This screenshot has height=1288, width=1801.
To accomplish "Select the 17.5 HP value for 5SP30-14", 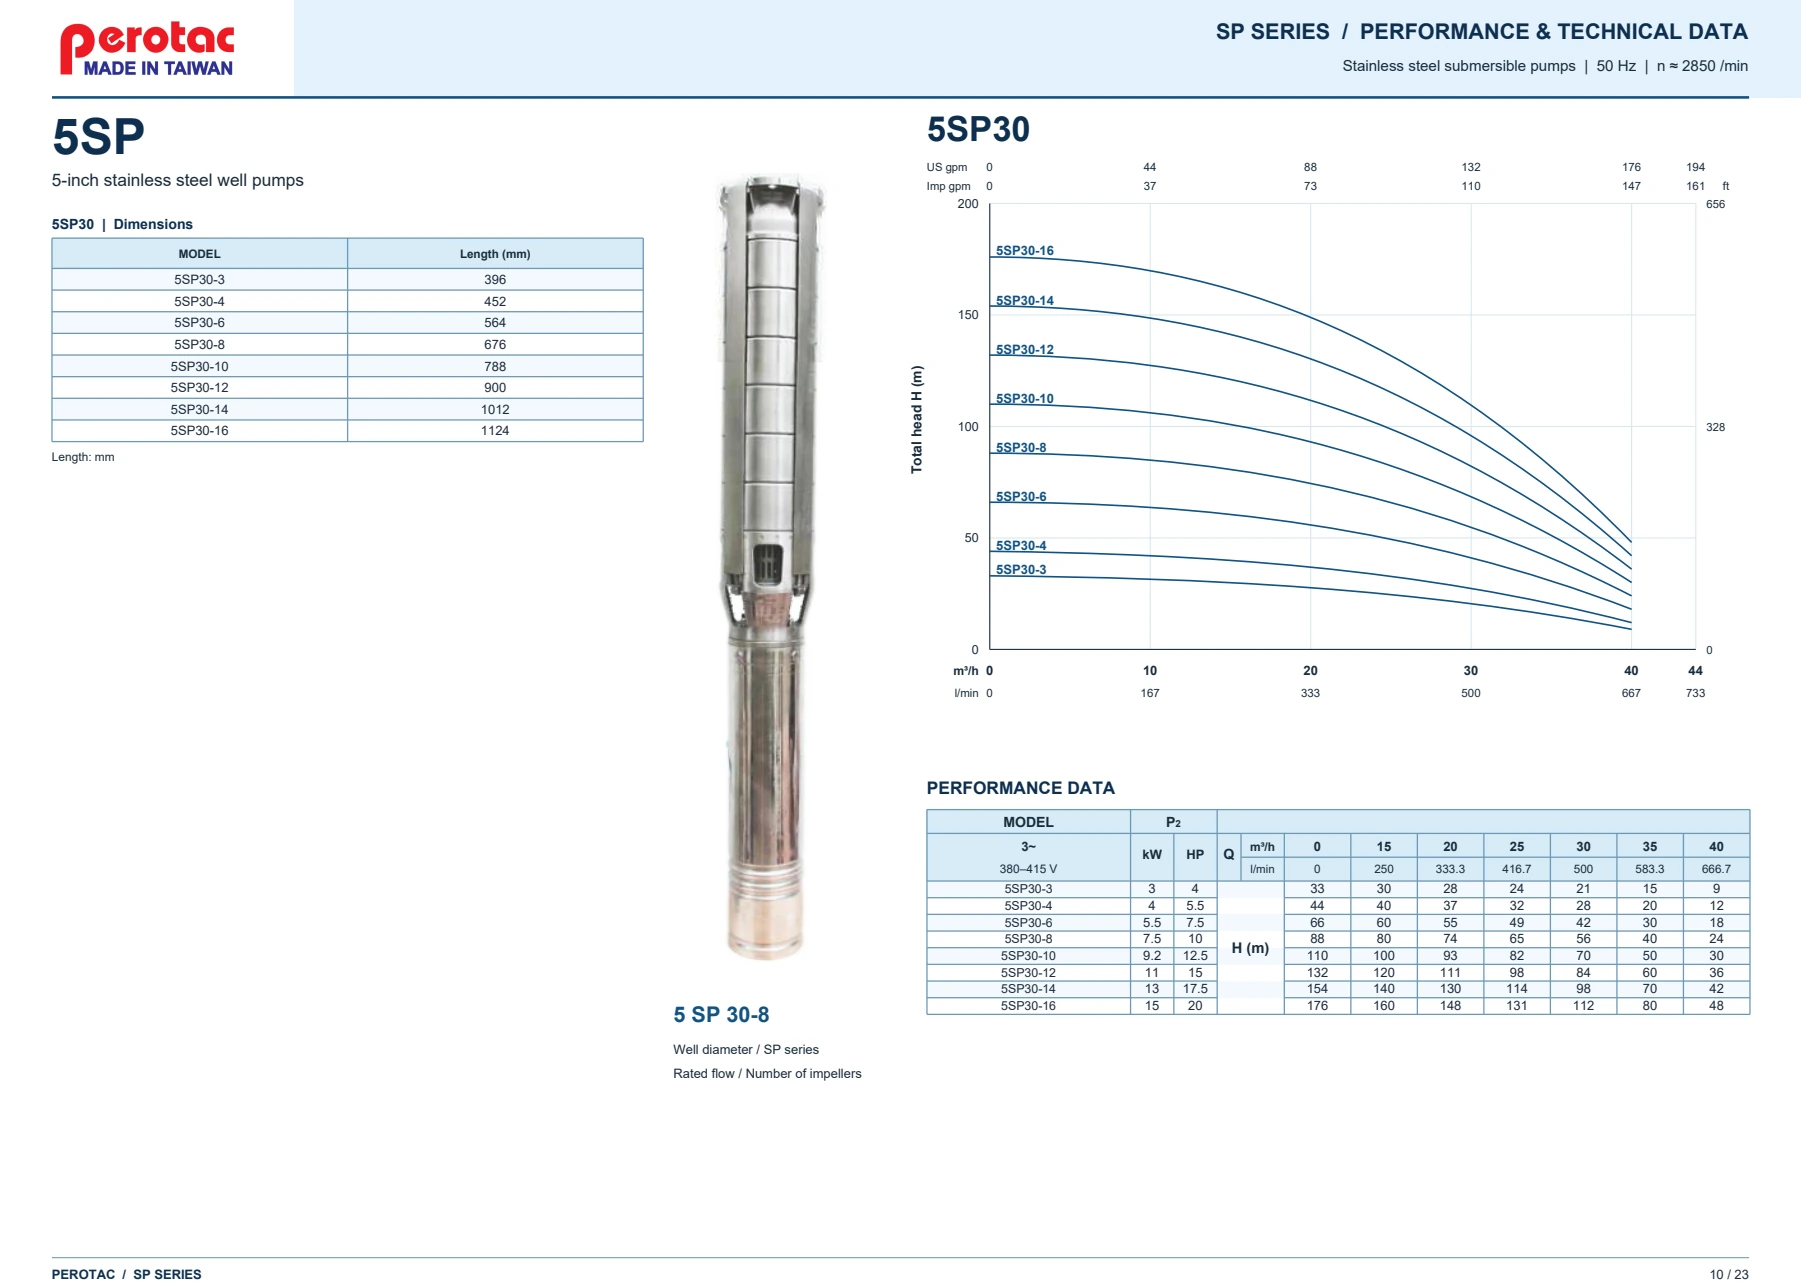I will pyautogui.click(x=1195, y=989).
